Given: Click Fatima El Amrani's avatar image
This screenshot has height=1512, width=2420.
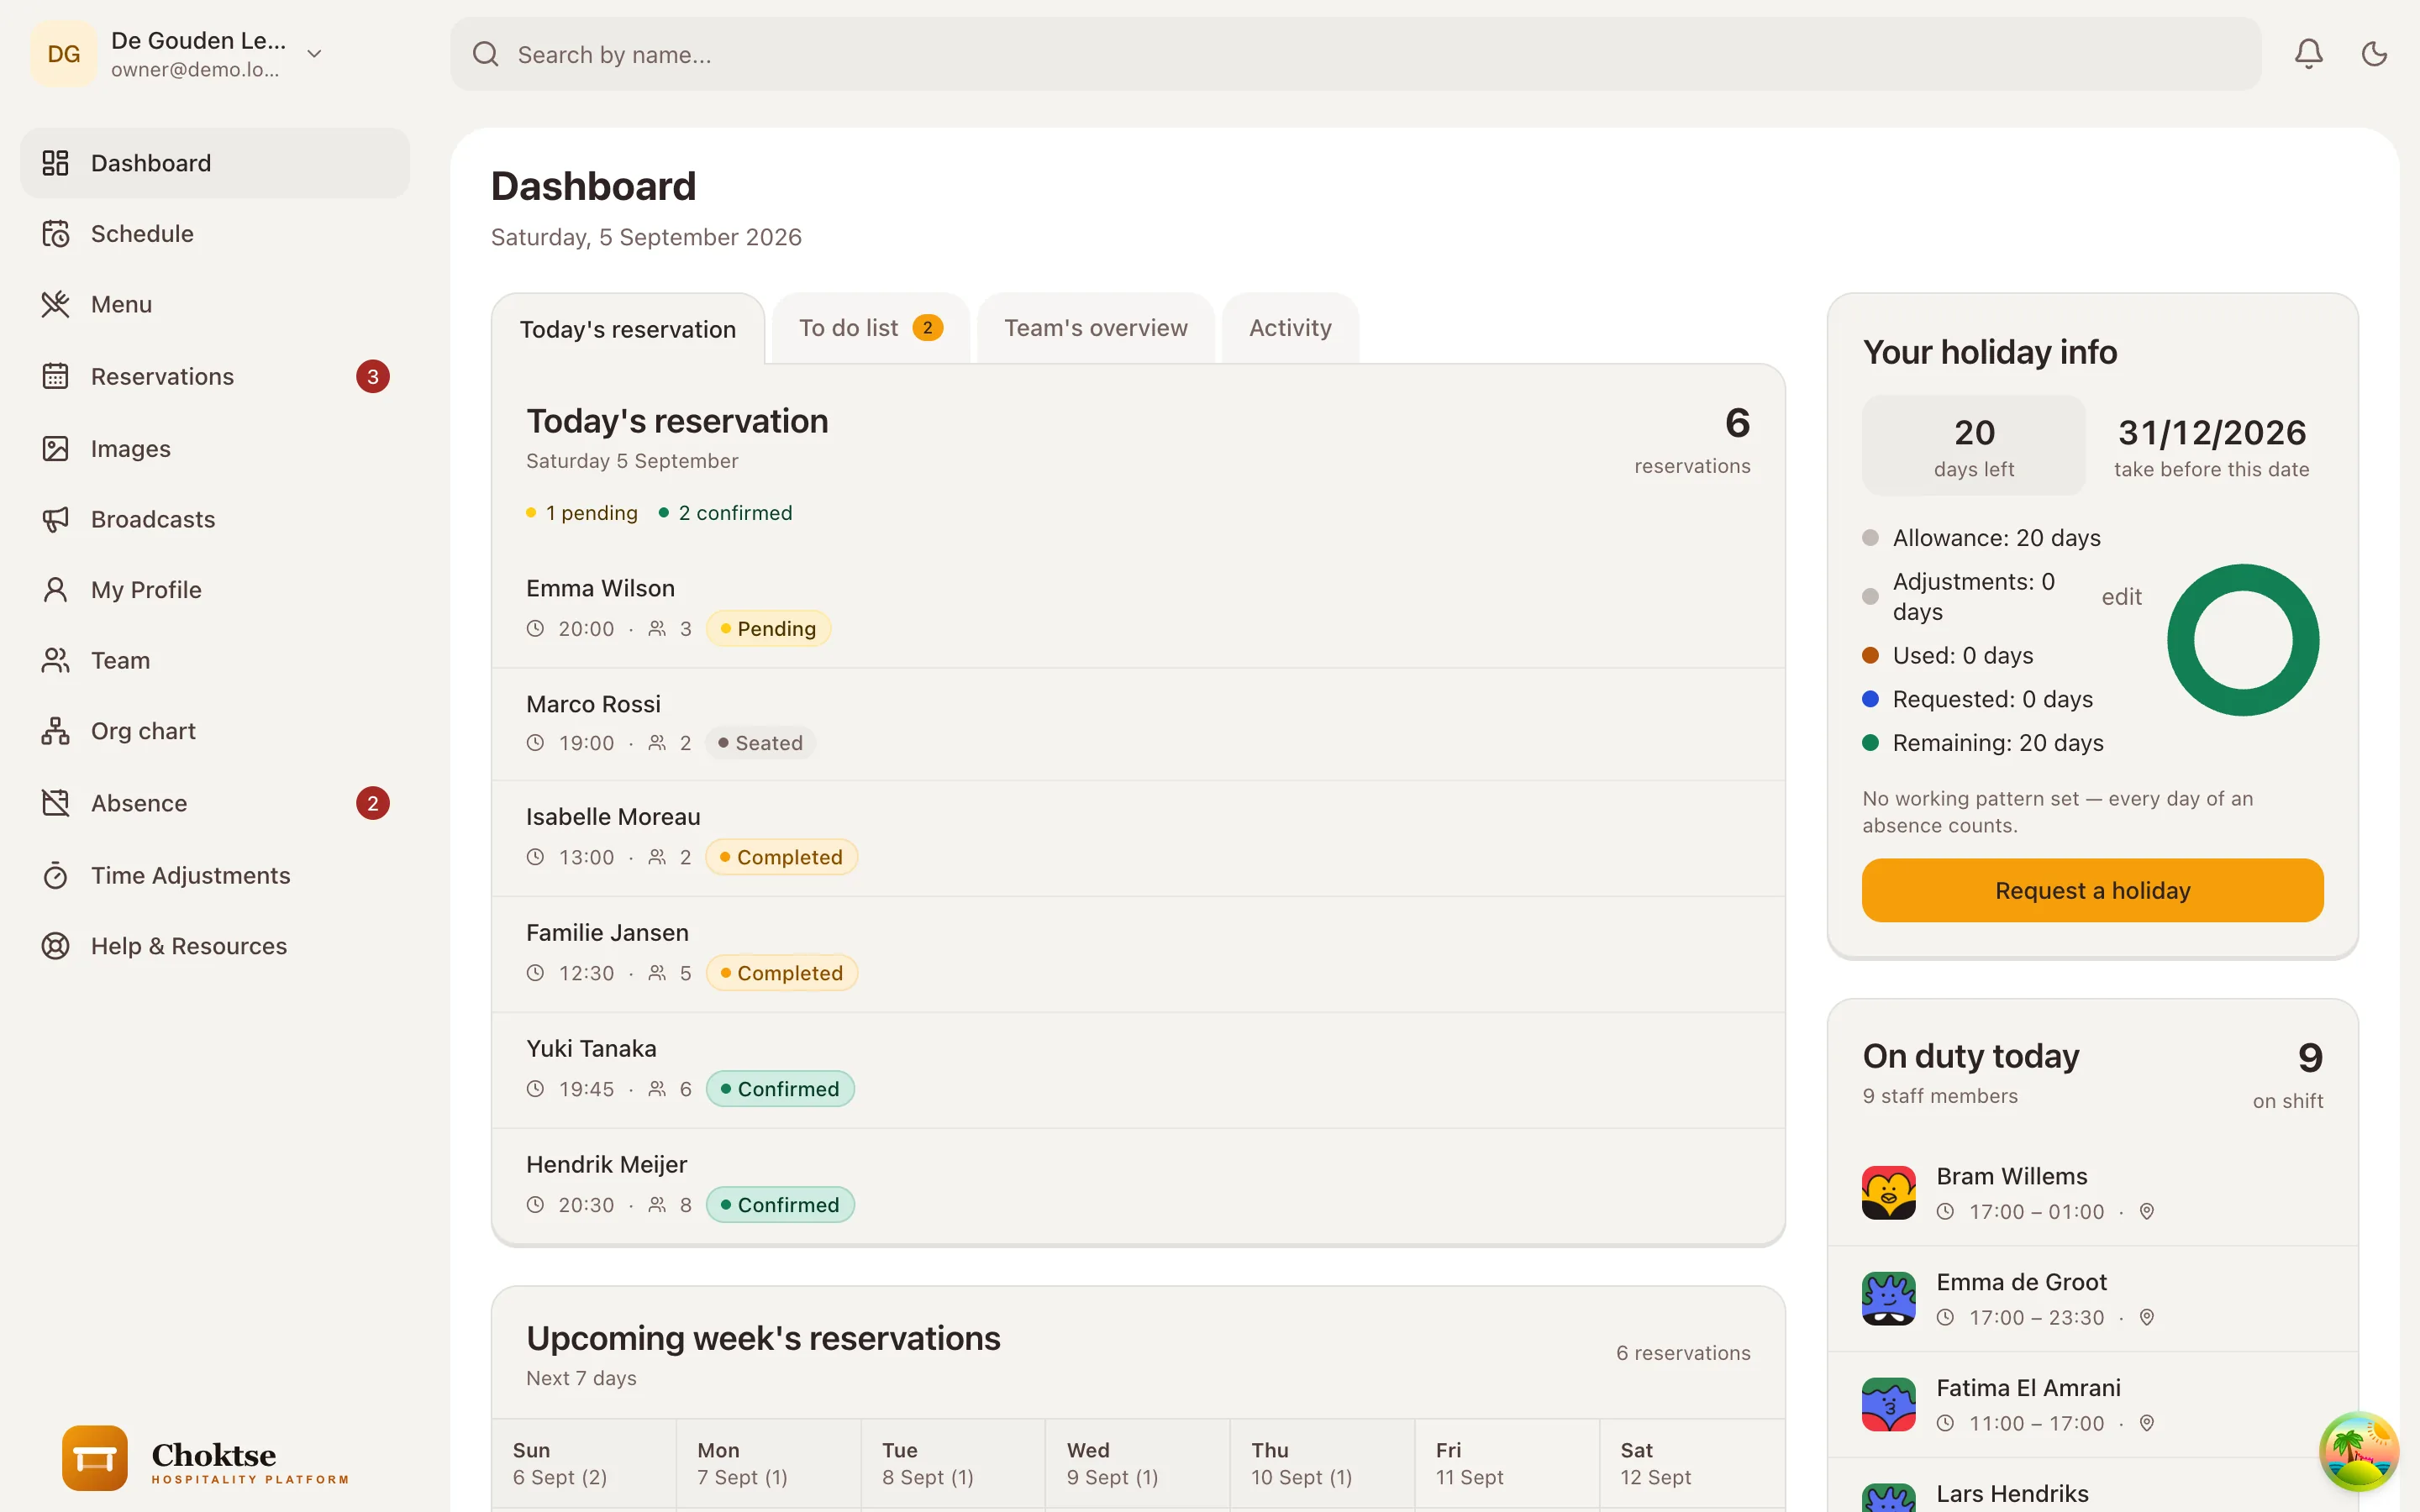Looking at the screenshot, I should click(x=1888, y=1405).
